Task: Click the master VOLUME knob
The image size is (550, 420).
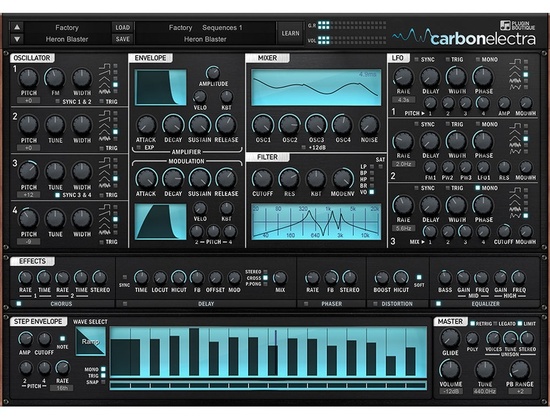Action: 450,369
